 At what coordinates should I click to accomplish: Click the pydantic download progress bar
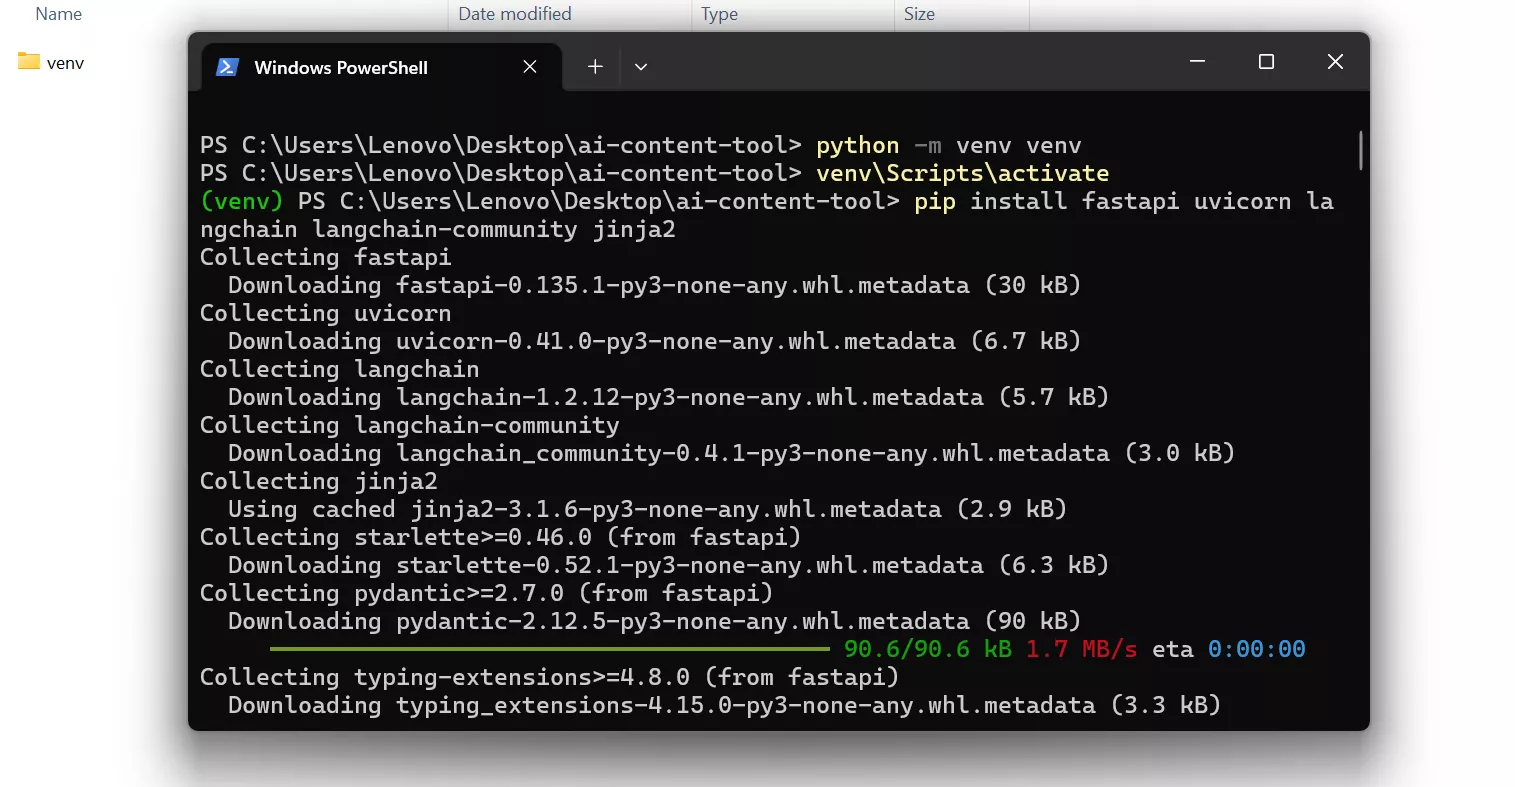[x=550, y=649]
